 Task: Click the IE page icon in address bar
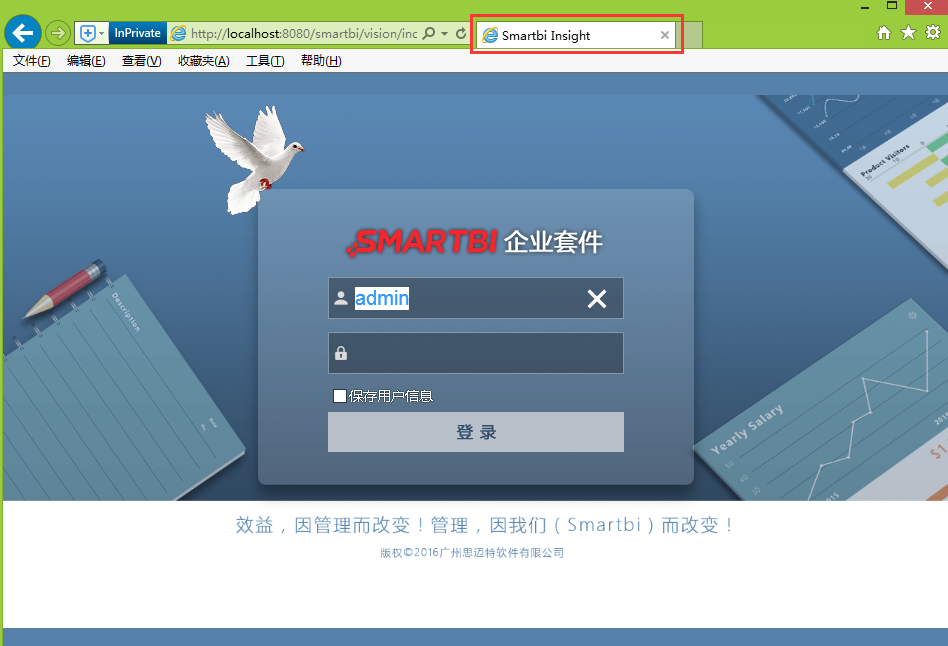click(x=178, y=33)
